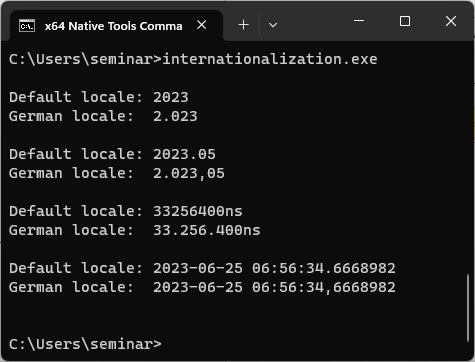Screen dimensions: 475x362
Task: Close the terminal window
Action: coord(451,21)
